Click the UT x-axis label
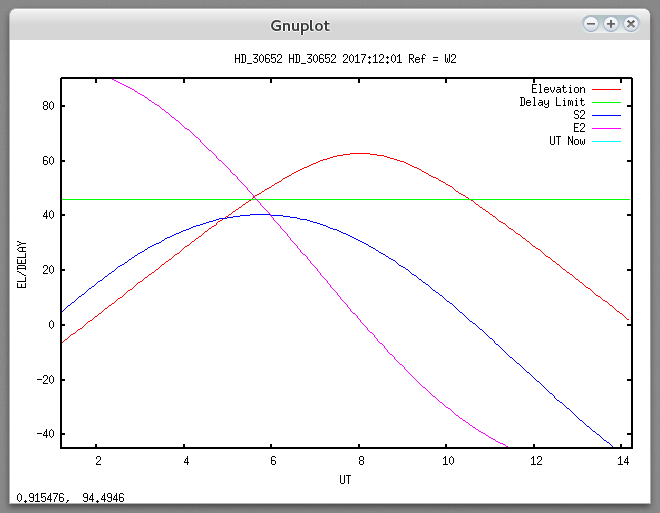 (344, 479)
